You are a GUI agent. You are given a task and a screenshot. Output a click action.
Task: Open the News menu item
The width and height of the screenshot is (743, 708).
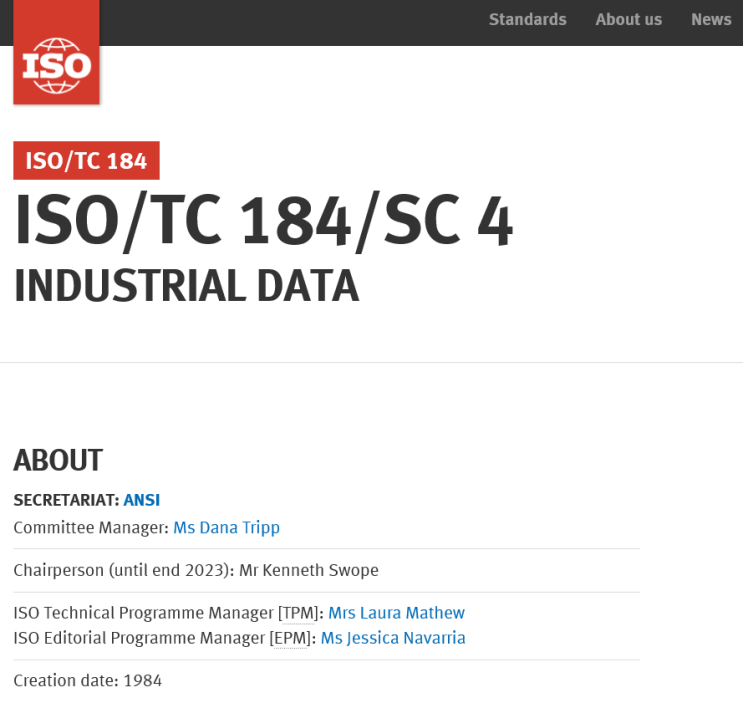[711, 20]
